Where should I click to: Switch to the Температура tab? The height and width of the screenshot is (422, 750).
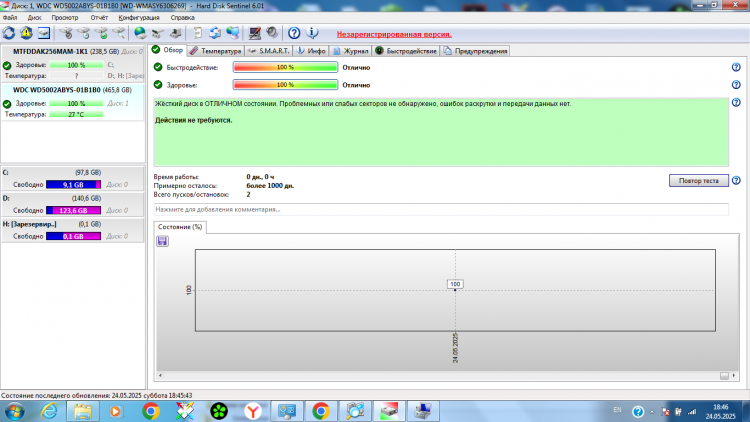pyautogui.click(x=215, y=51)
